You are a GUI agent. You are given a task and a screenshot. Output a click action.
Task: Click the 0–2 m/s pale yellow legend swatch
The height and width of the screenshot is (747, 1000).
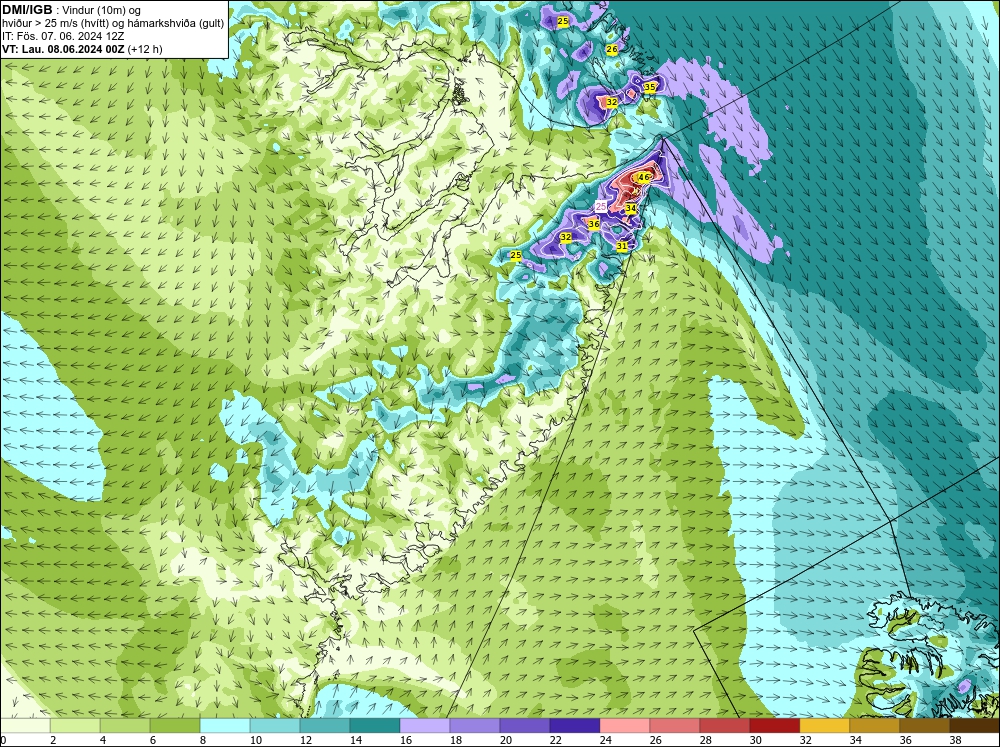click(x=25, y=725)
